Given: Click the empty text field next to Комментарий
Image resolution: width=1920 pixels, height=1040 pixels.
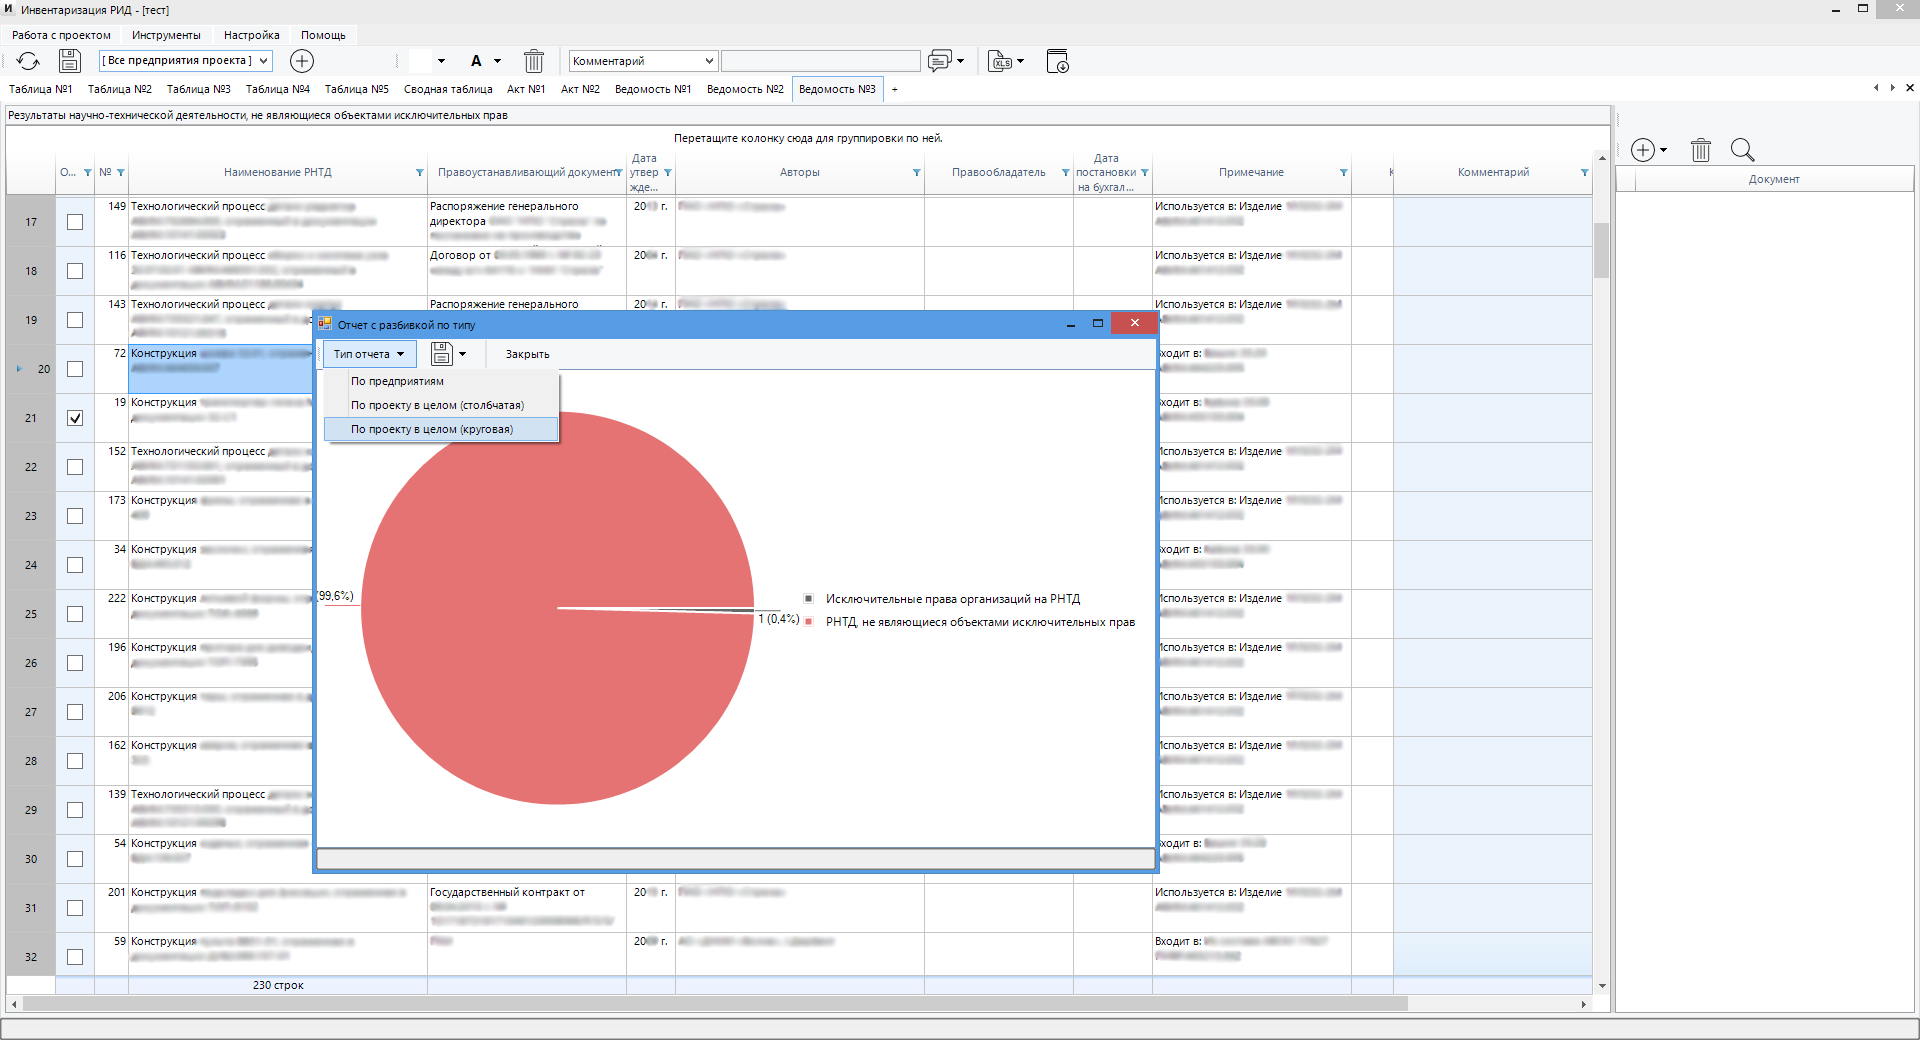Looking at the screenshot, I should (821, 61).
